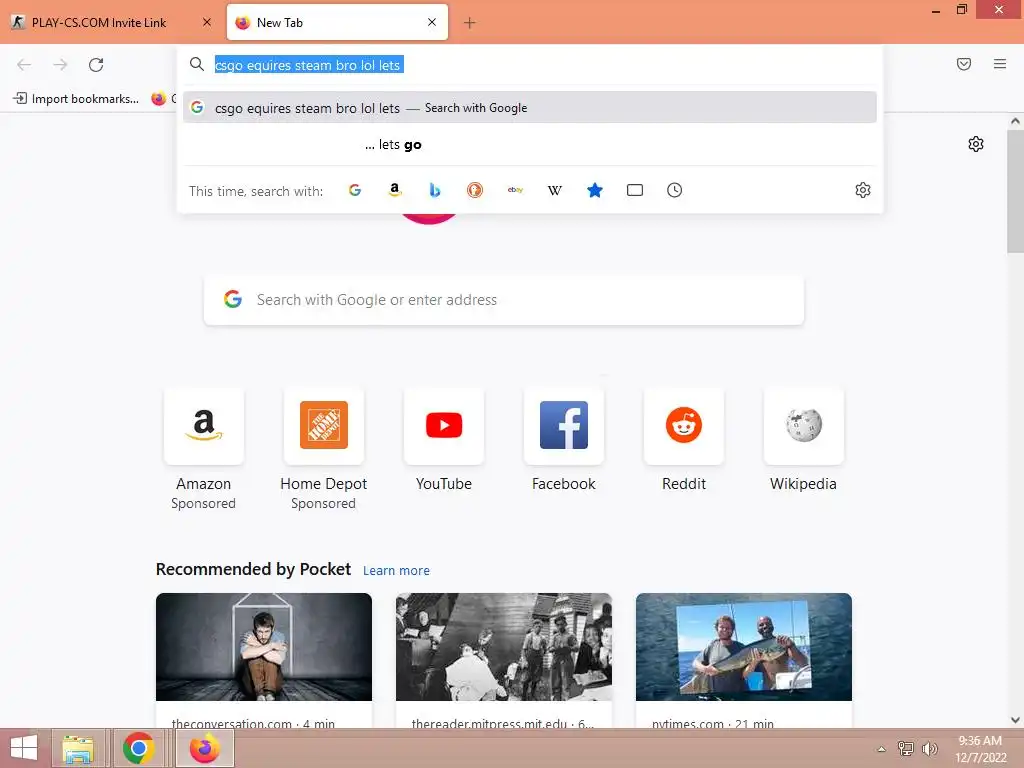The width and height of the screenshot is (1024, 768).
Task: Open search settings gear in dropdown
Action: tap(863, 190)
